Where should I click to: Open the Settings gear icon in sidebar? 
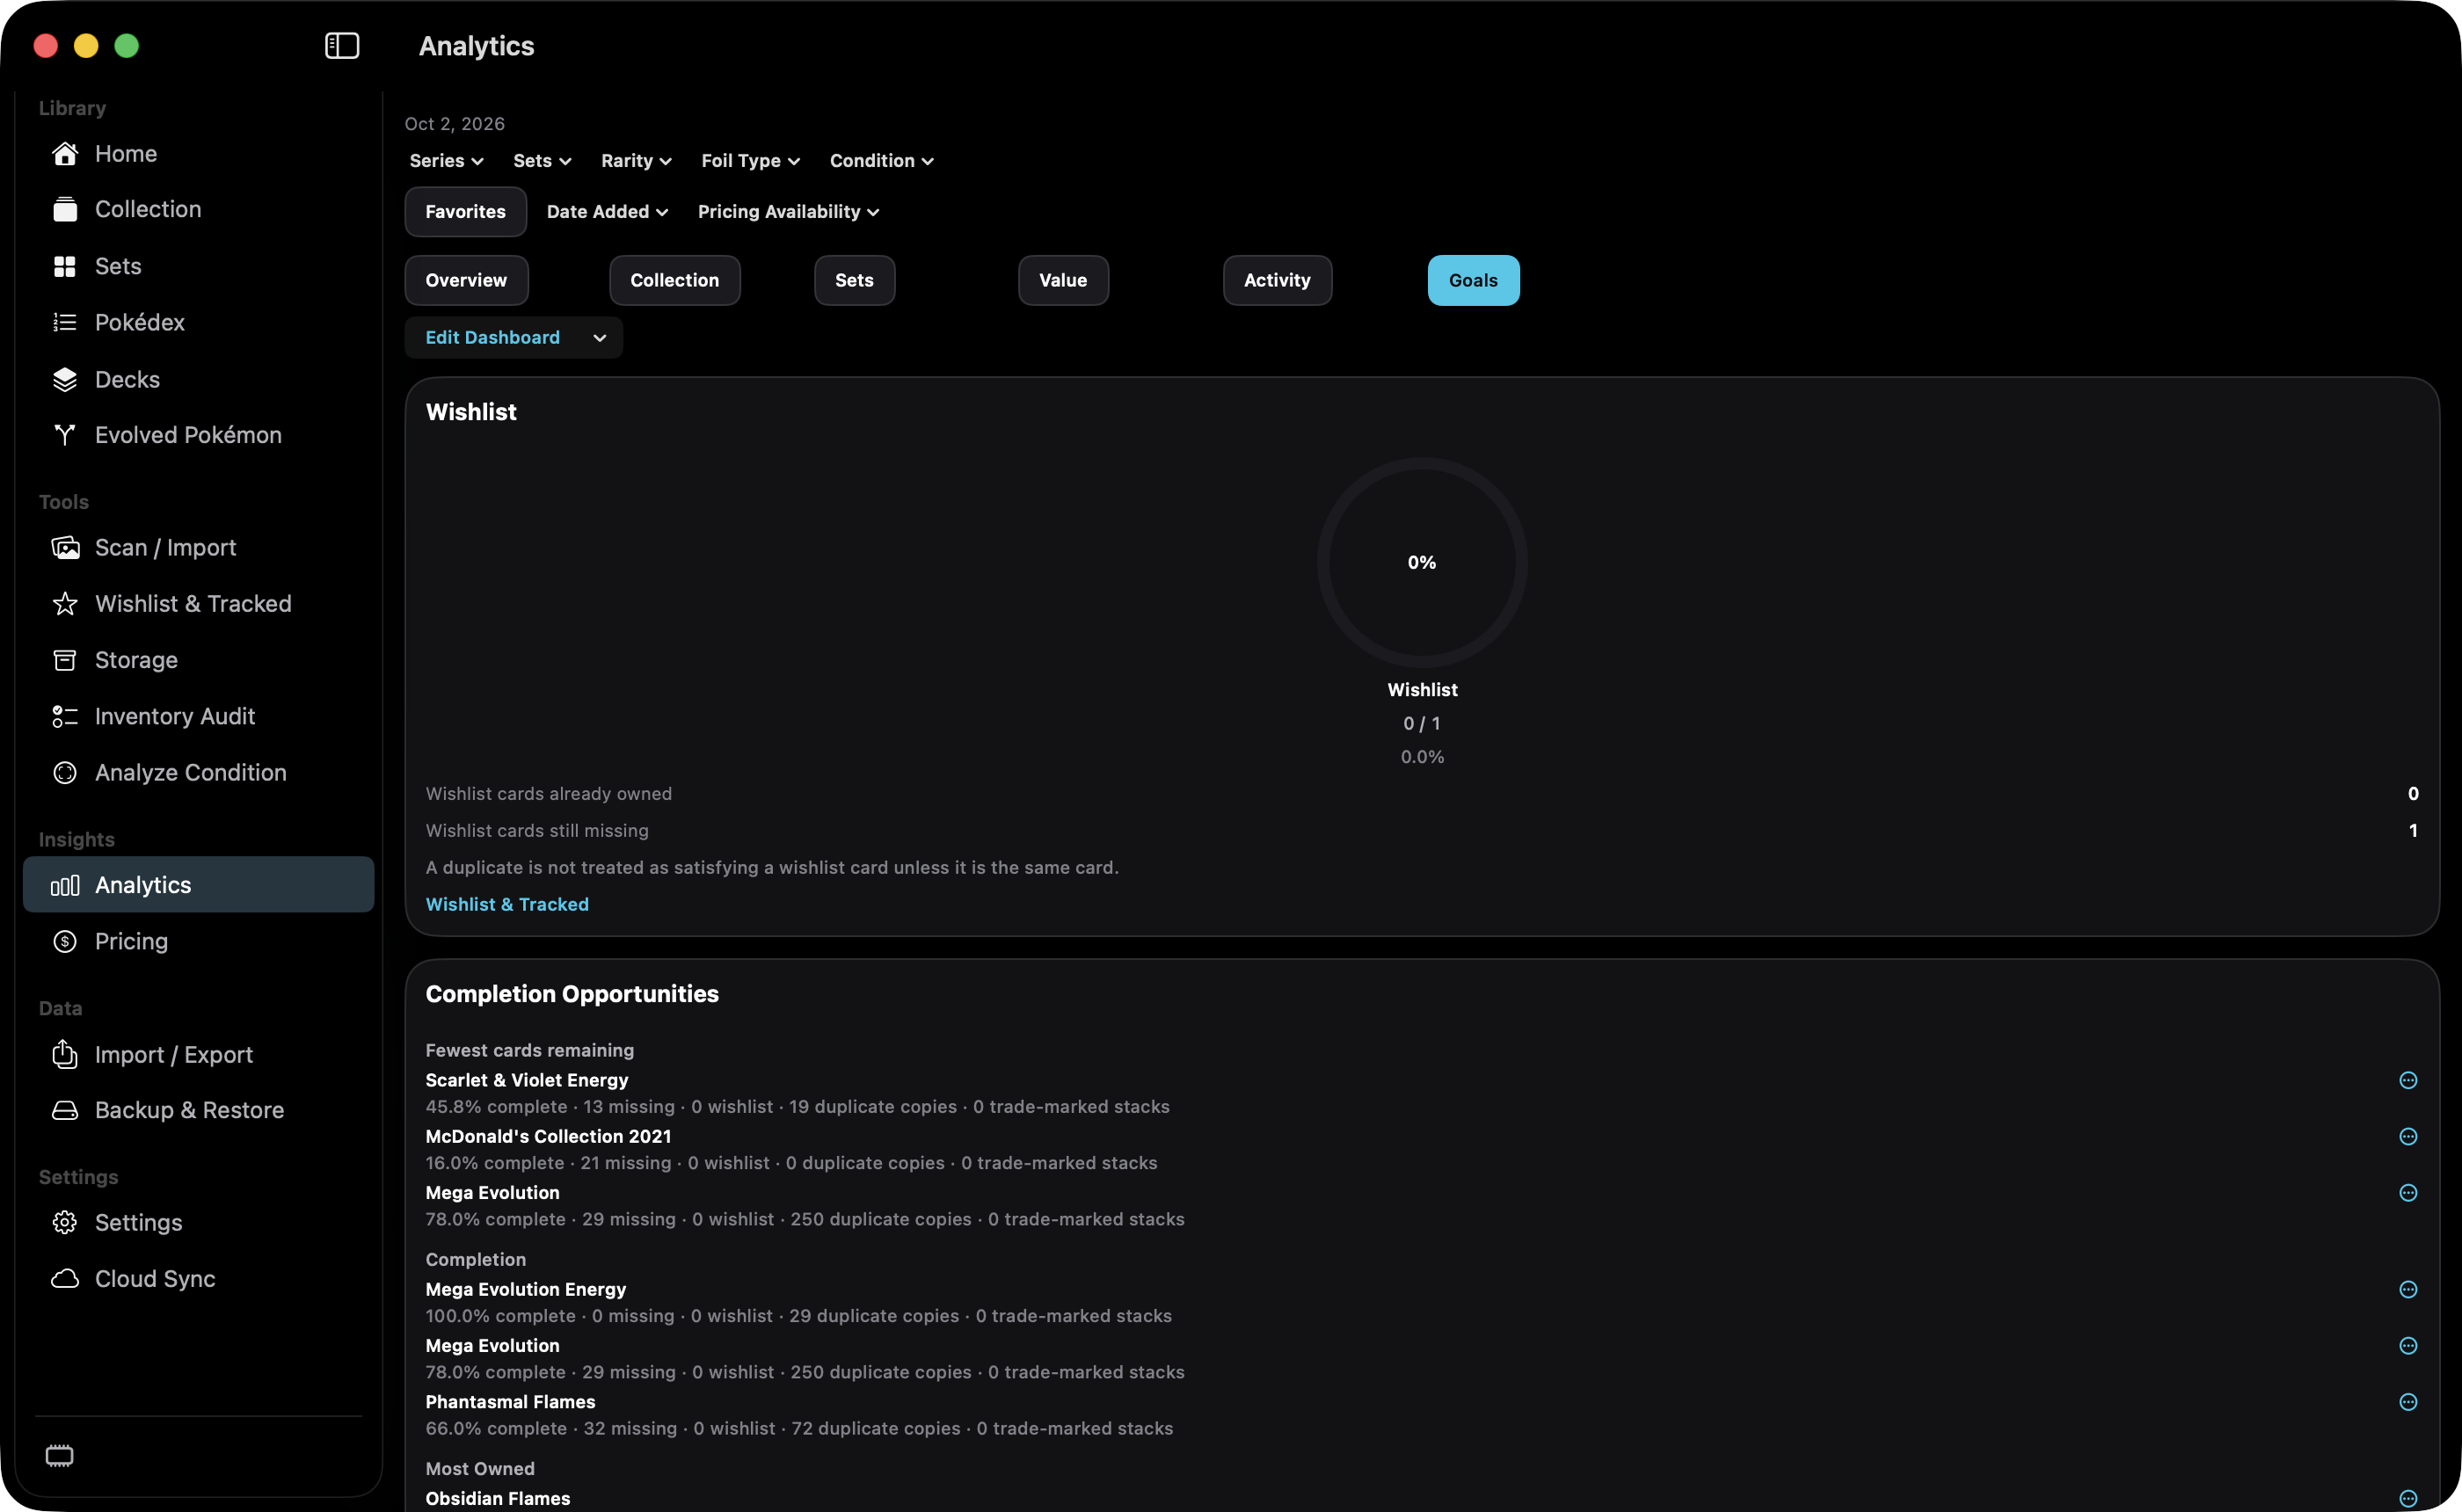(65, 1223)
